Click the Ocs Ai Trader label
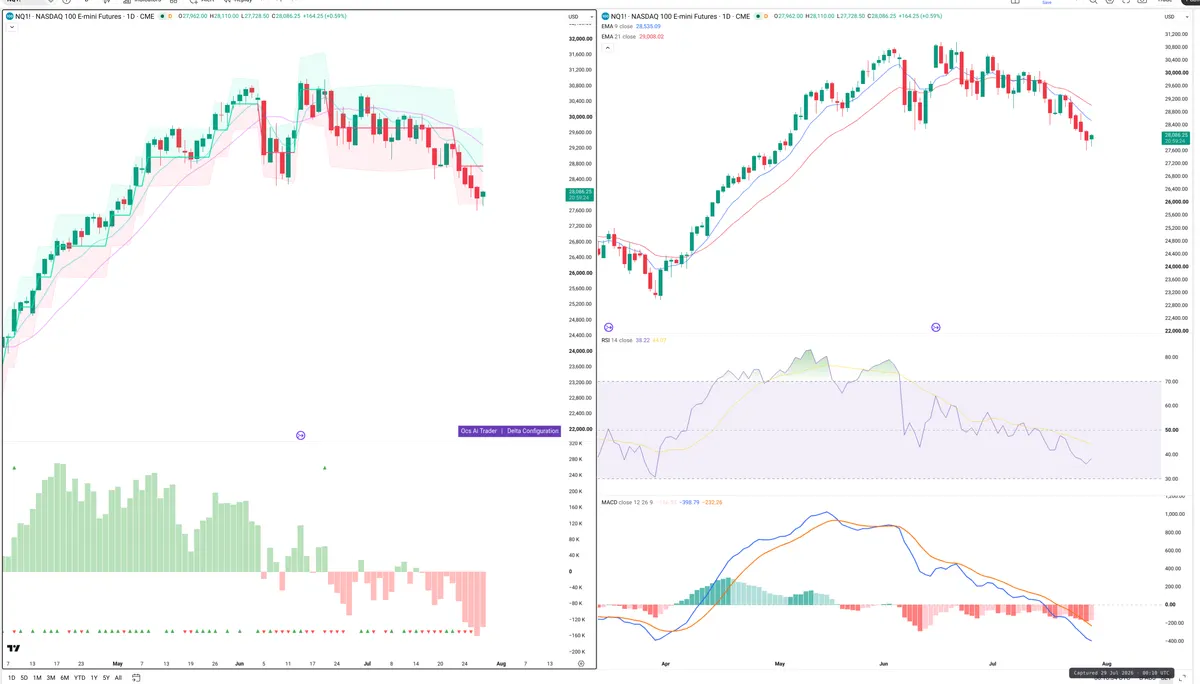1200x684 pixels. [479, 431]
